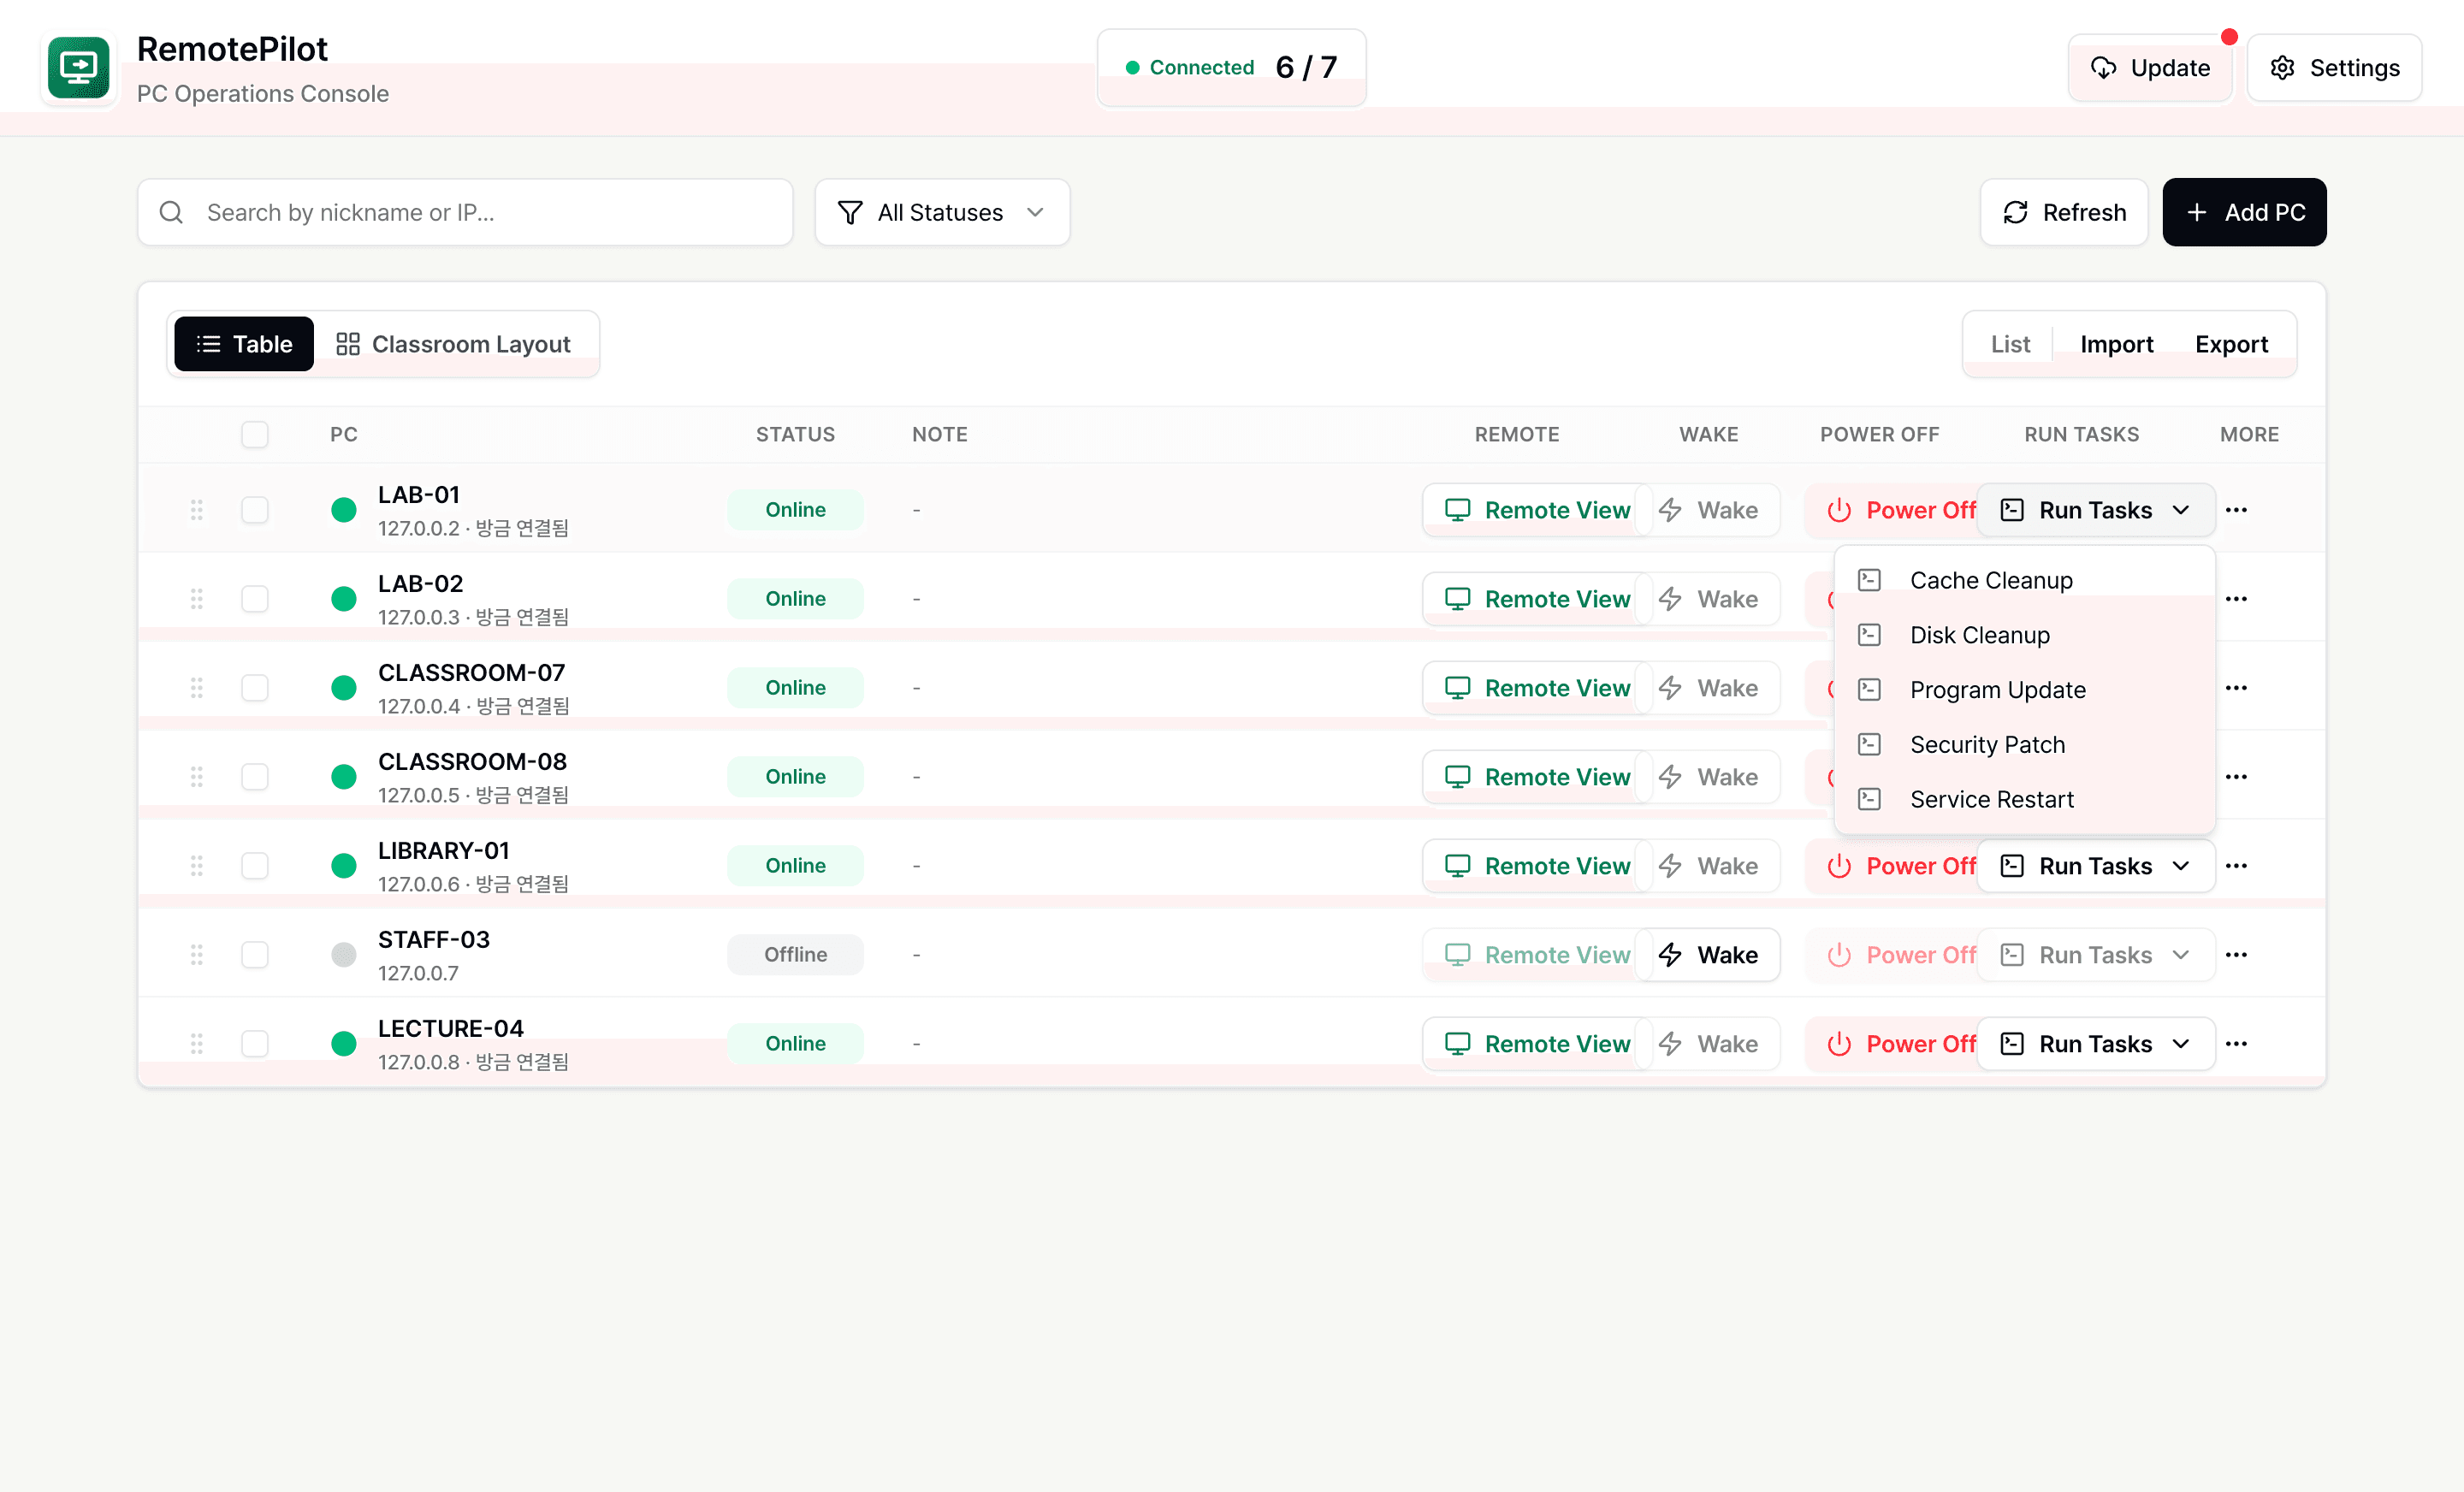The height and width of the screenshot is (1492, 2464).
Task: Click the RemotePilot app logo icon
Action: [x=78, y=68]
